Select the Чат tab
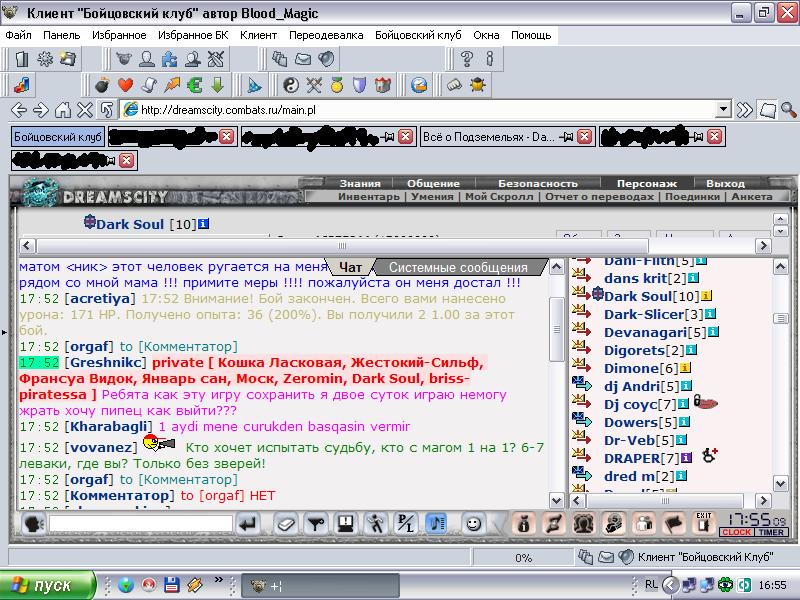800x600 pixels. coord(350,267)
